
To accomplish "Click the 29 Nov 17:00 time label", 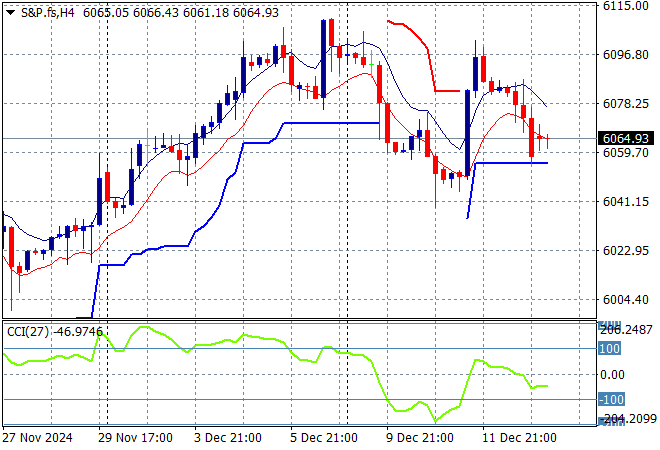I will pos(135,438).
